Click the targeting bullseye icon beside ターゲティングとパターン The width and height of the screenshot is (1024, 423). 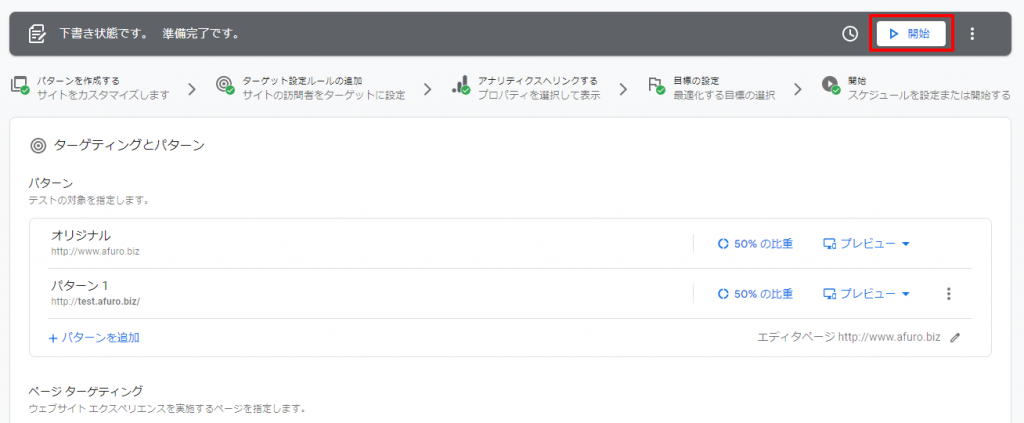pos(38,146)
